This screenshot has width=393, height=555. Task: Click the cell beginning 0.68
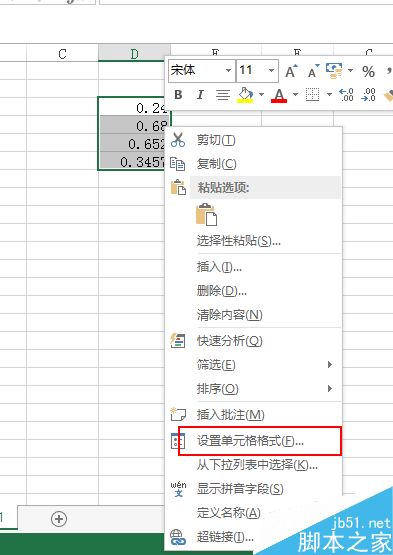(x=133, y=125)
